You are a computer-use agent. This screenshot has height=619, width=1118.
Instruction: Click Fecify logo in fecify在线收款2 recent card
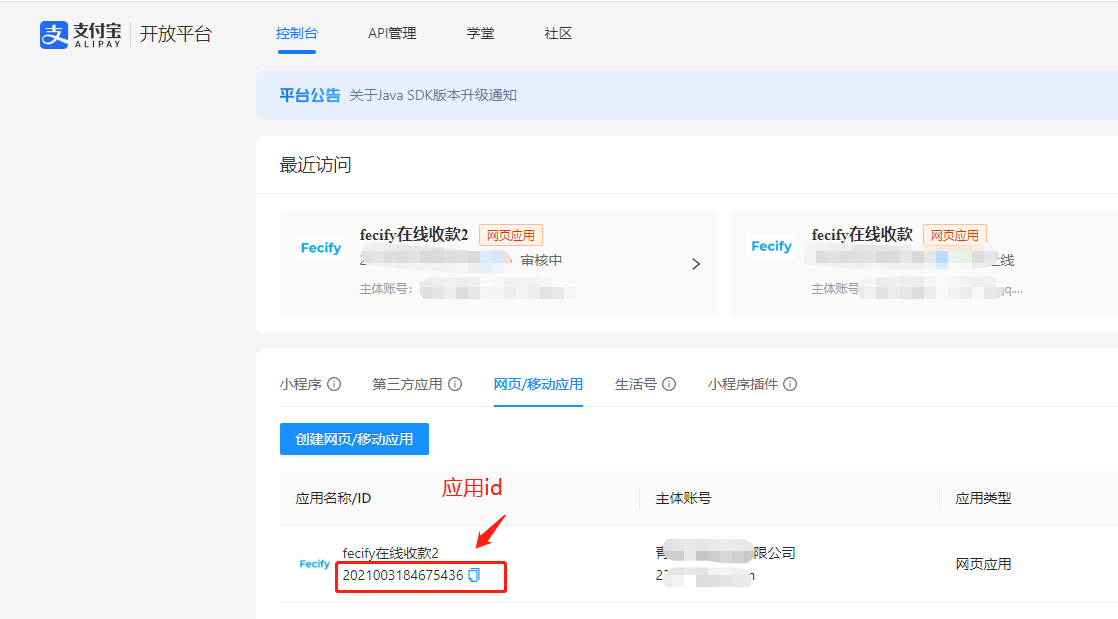coord(321,247)
